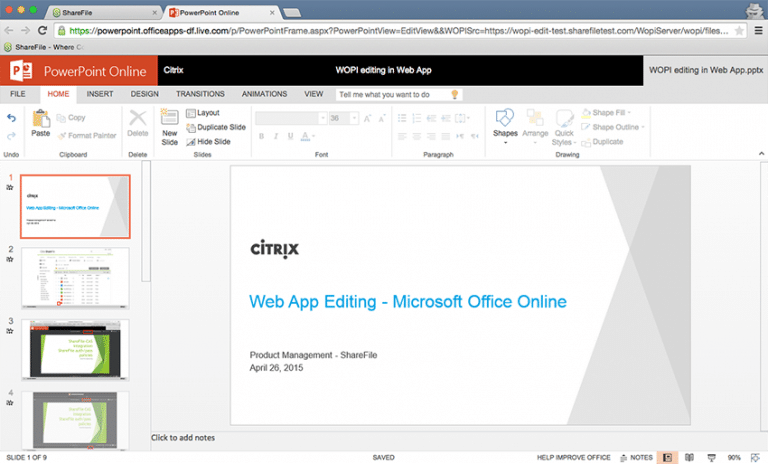Center paragraph text
768x464 pixels.
coord(417,136)
